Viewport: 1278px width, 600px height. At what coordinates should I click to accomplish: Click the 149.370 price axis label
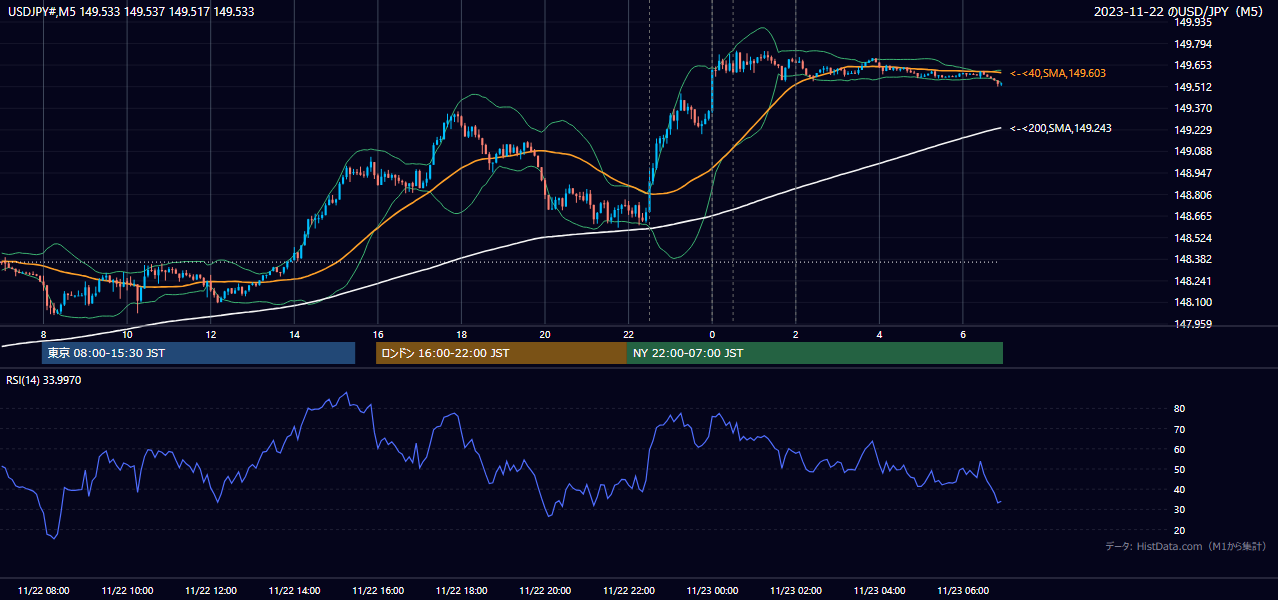1194,108
